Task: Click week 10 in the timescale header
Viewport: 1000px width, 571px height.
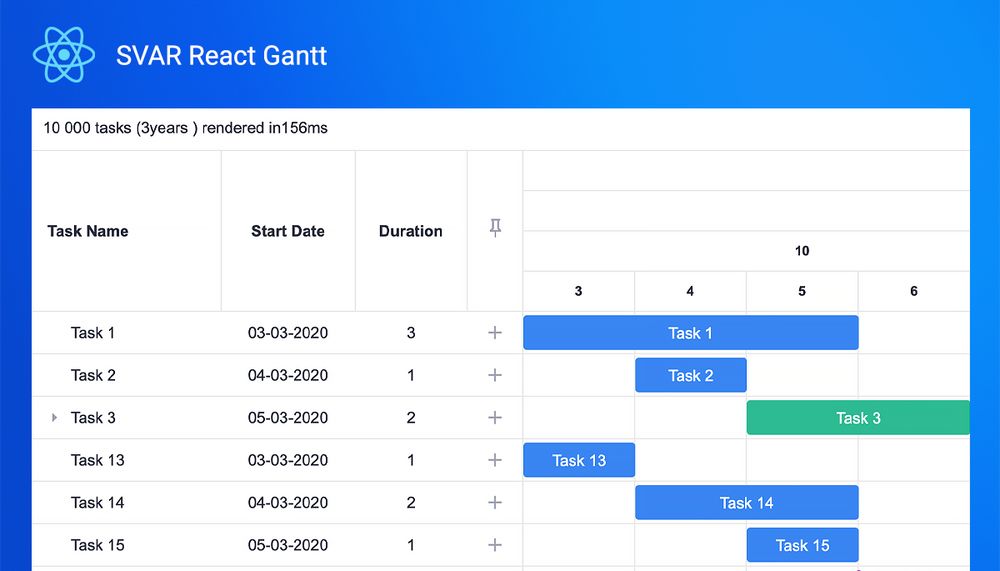Action: tap(802, 251)
